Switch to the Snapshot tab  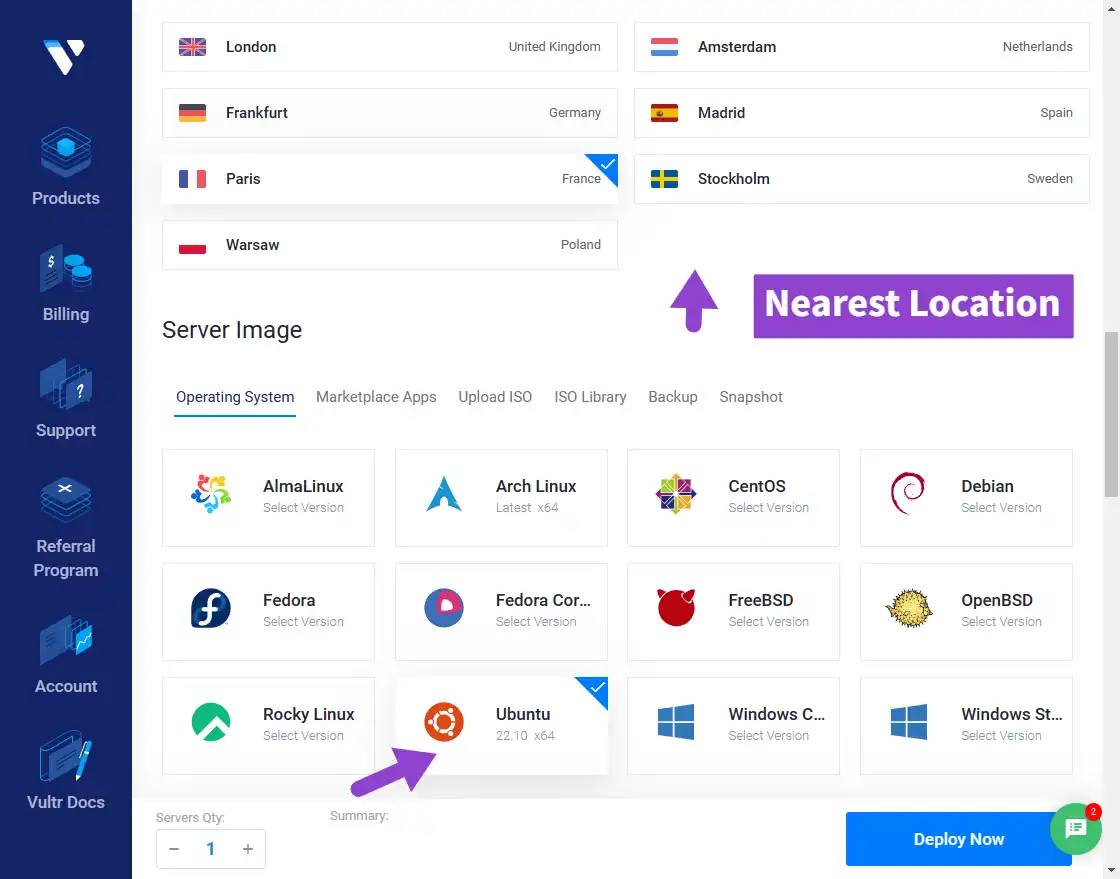[x=751, y=397]
